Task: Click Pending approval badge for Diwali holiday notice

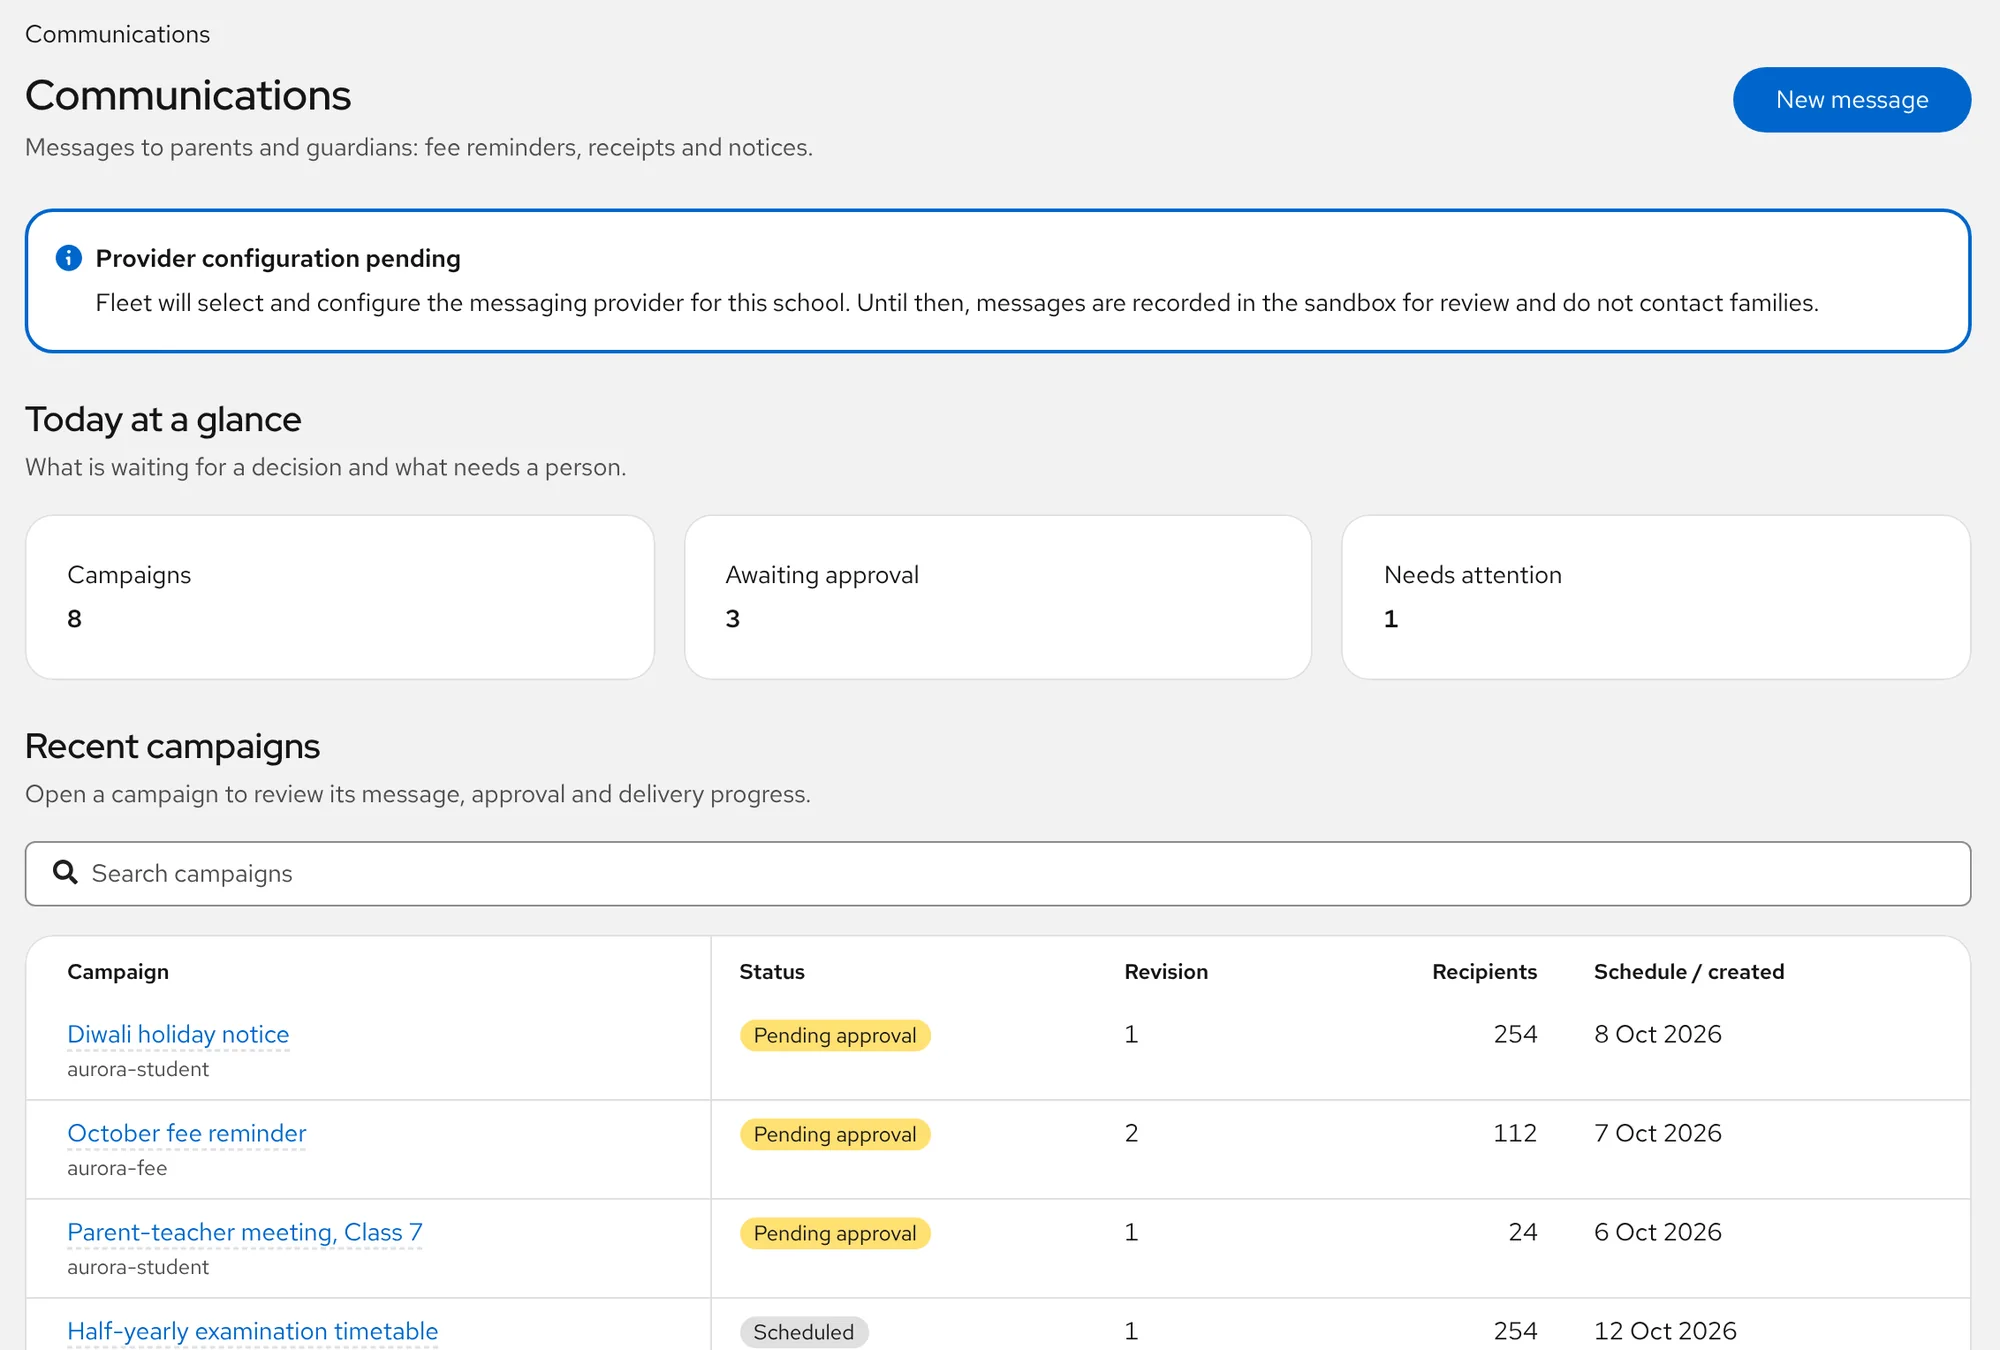Action: (835, 1035)
